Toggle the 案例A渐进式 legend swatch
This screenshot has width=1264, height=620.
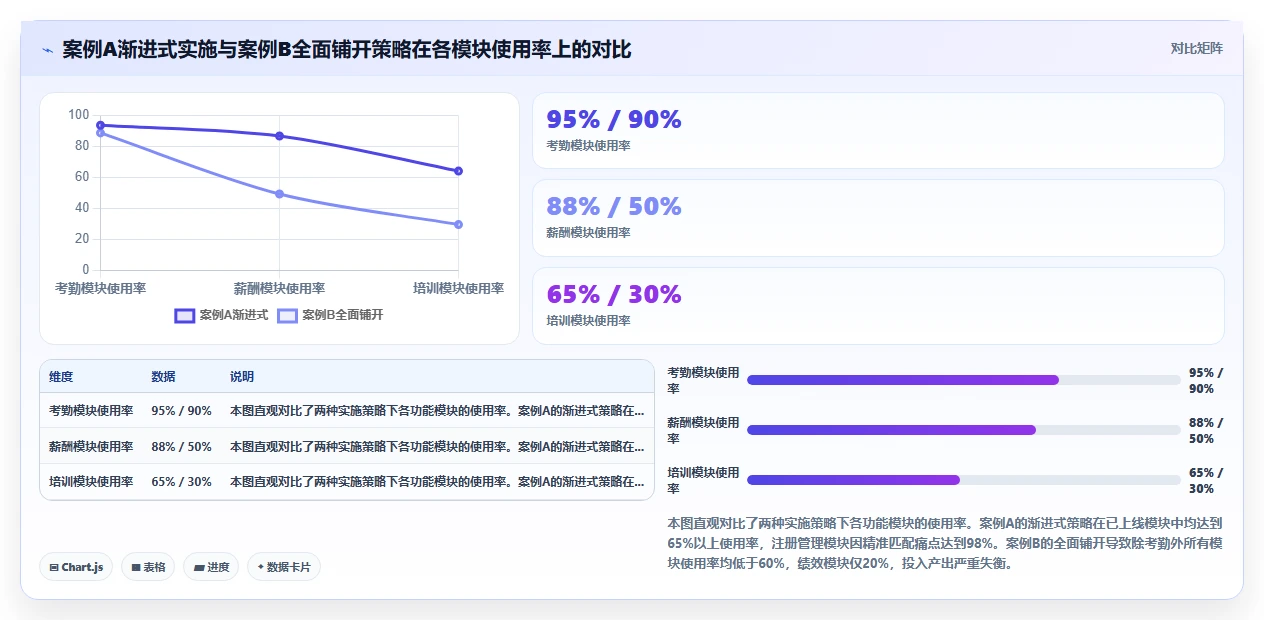coord(184,315)
